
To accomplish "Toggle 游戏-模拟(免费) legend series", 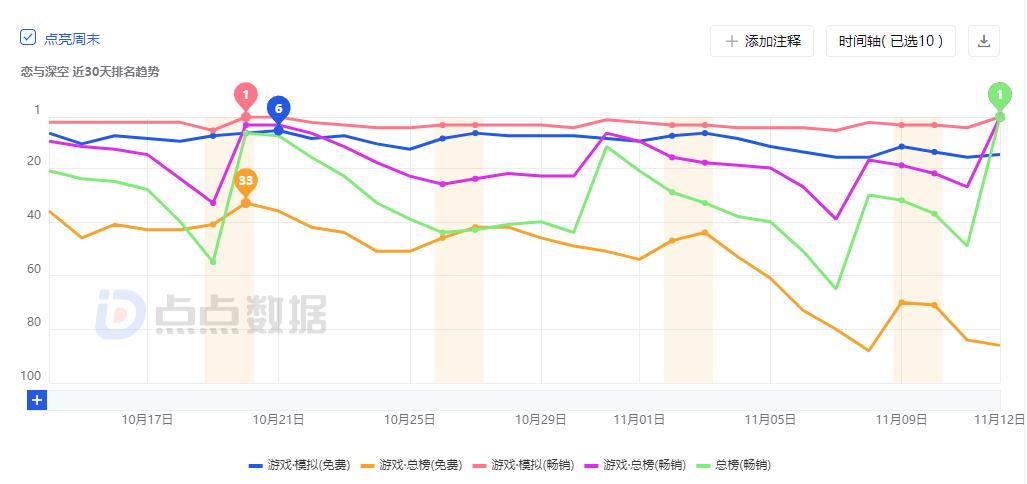I will pyautogui.click(x=299, y=465).
